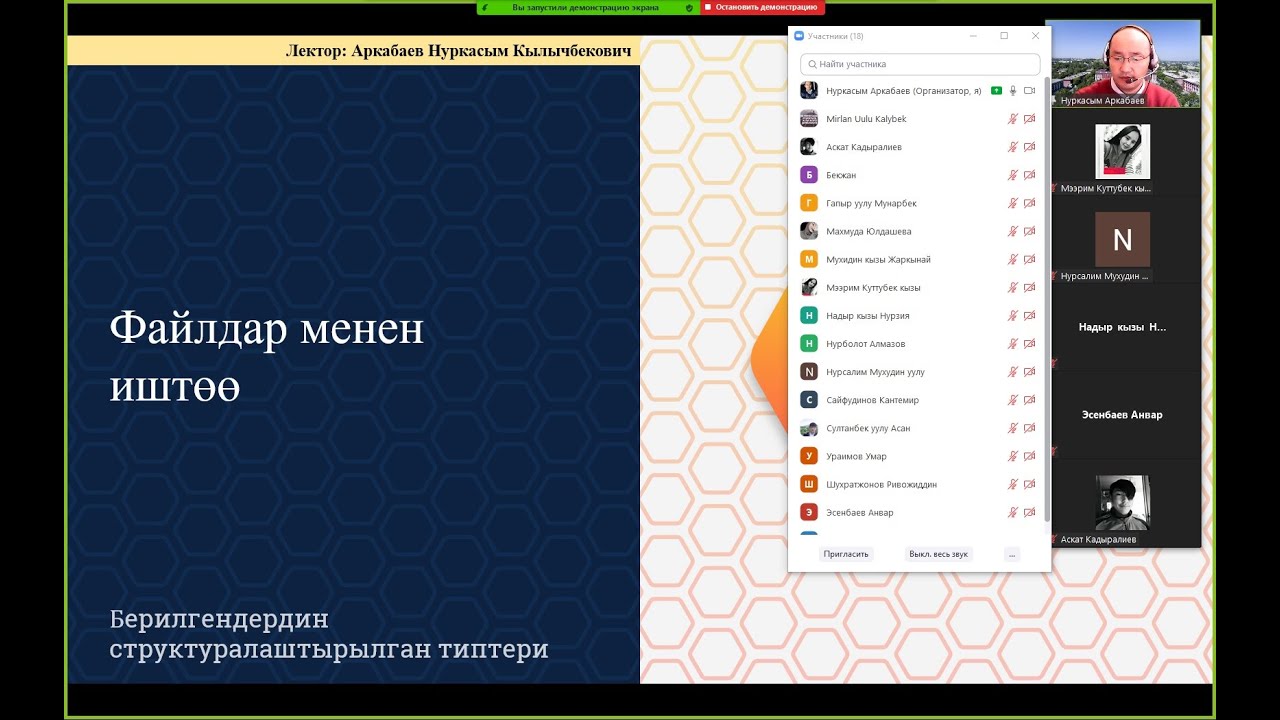This screenshot has height=720, width=1280.
Task: Click disabled camera icon for Ураимов Умар
Action: (1029, 456)
